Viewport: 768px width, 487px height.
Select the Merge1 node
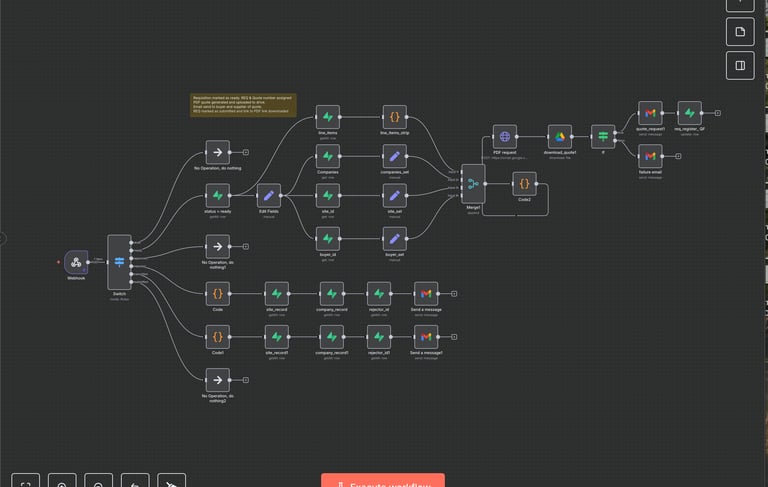(x=473, y=184)
